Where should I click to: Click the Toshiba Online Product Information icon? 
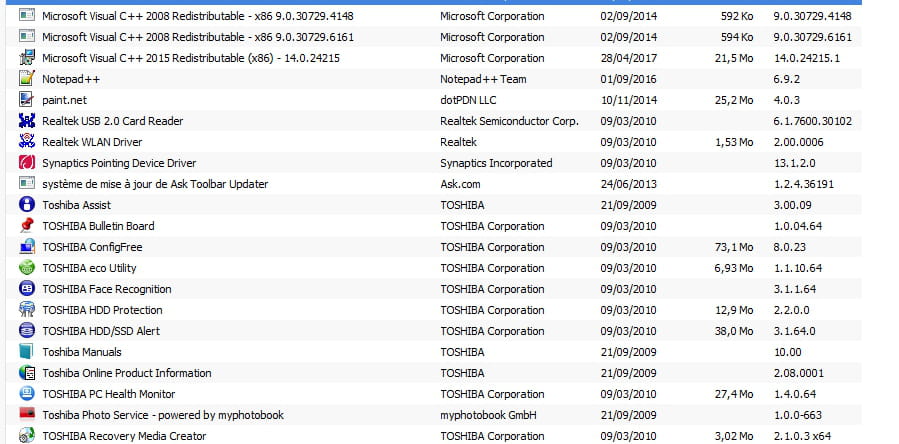pyautogui.click(x=26, y=373)
